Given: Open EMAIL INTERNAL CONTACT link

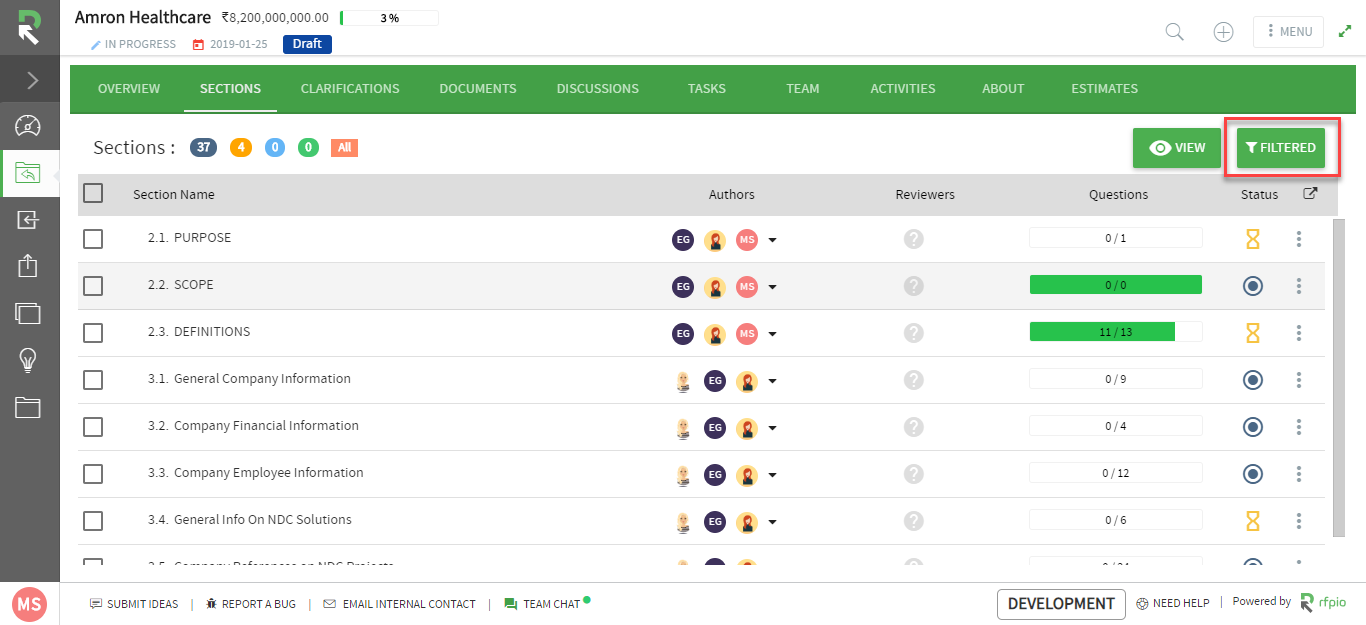Looking at the screenshot, I should click(399, 604).
